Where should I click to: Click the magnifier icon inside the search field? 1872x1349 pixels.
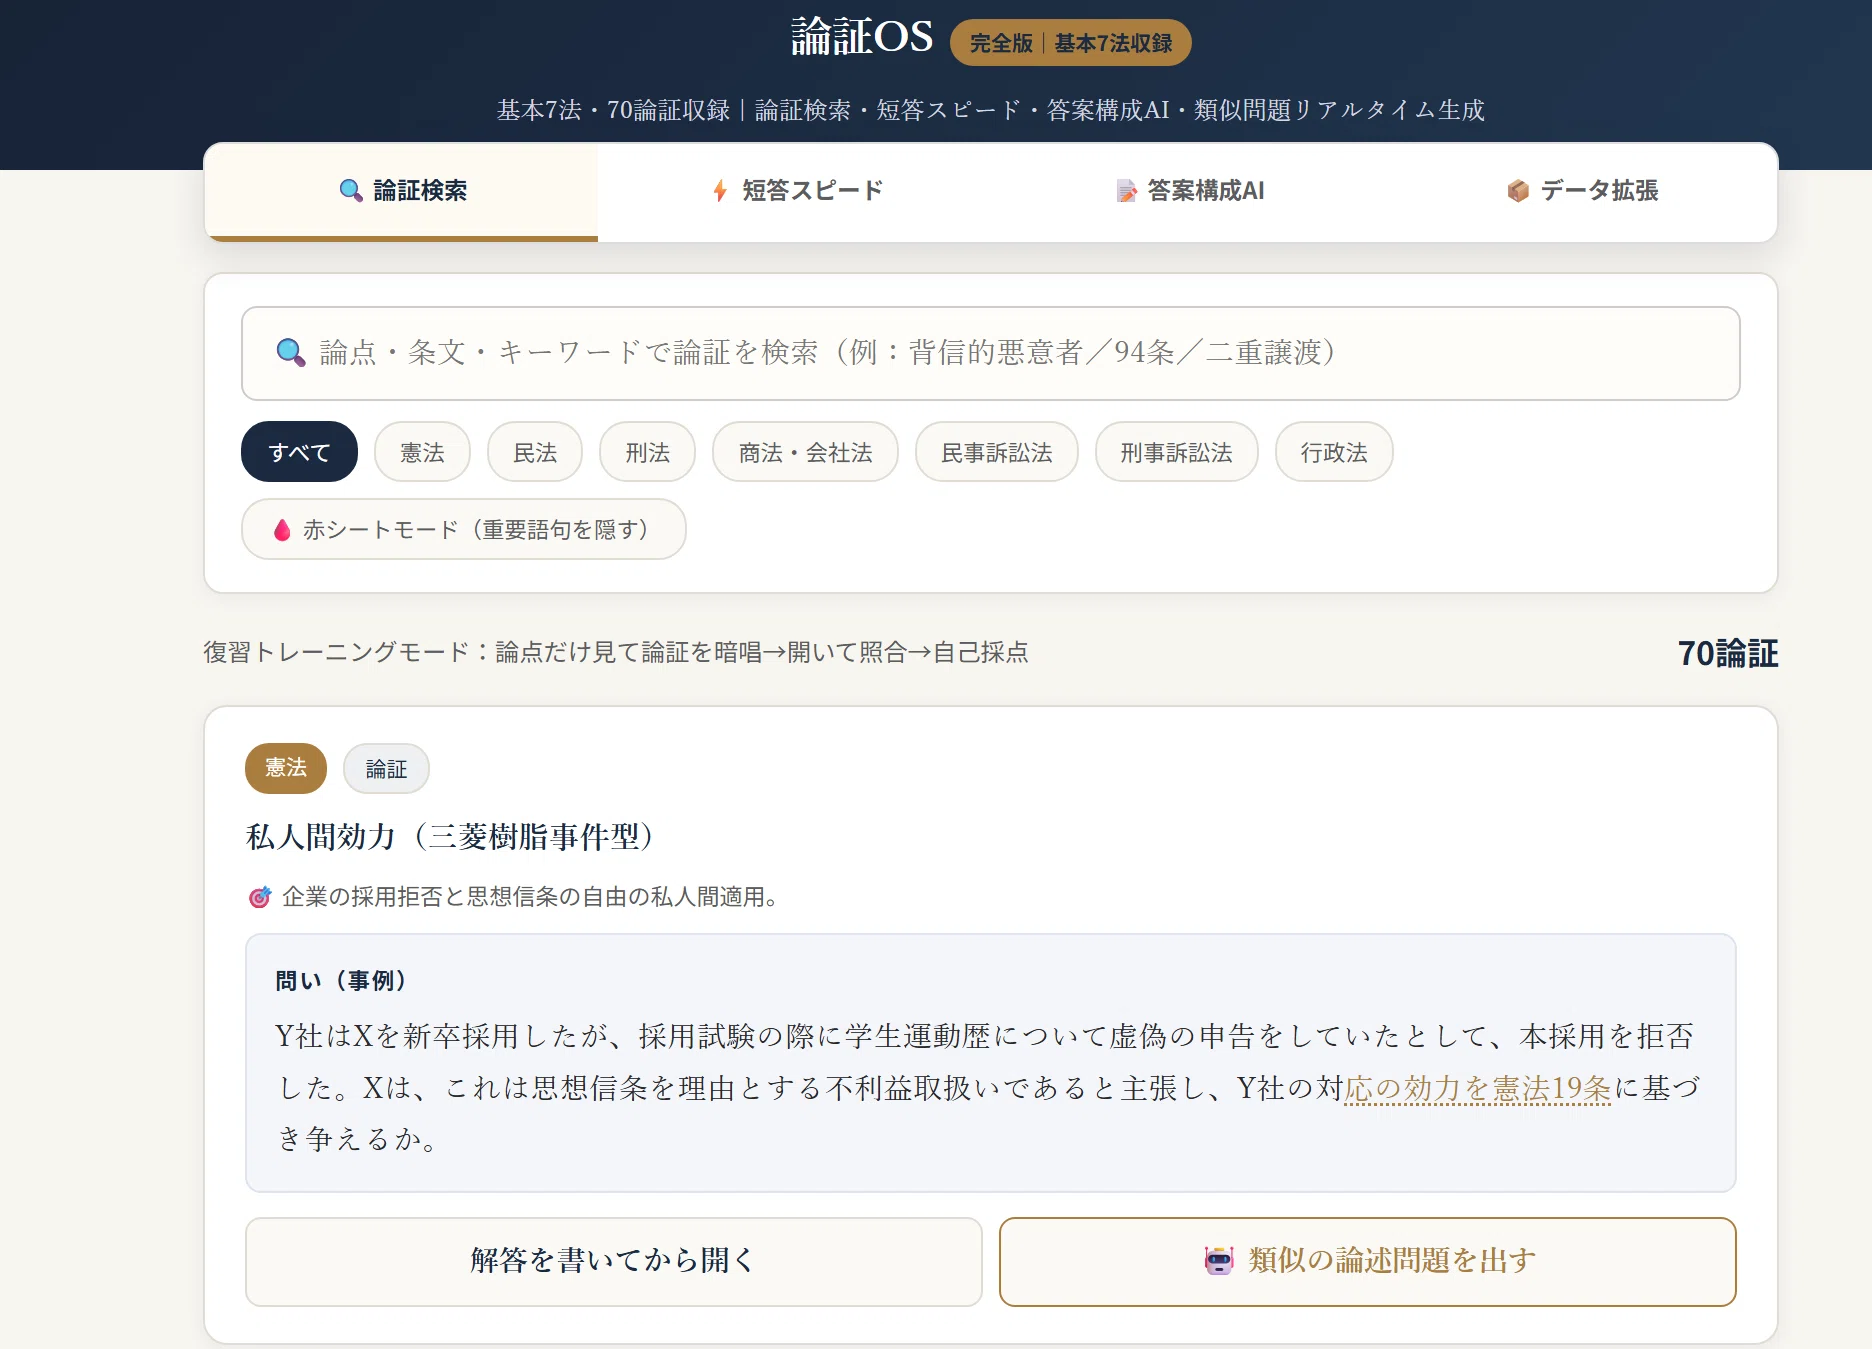(x=290, y=352)
